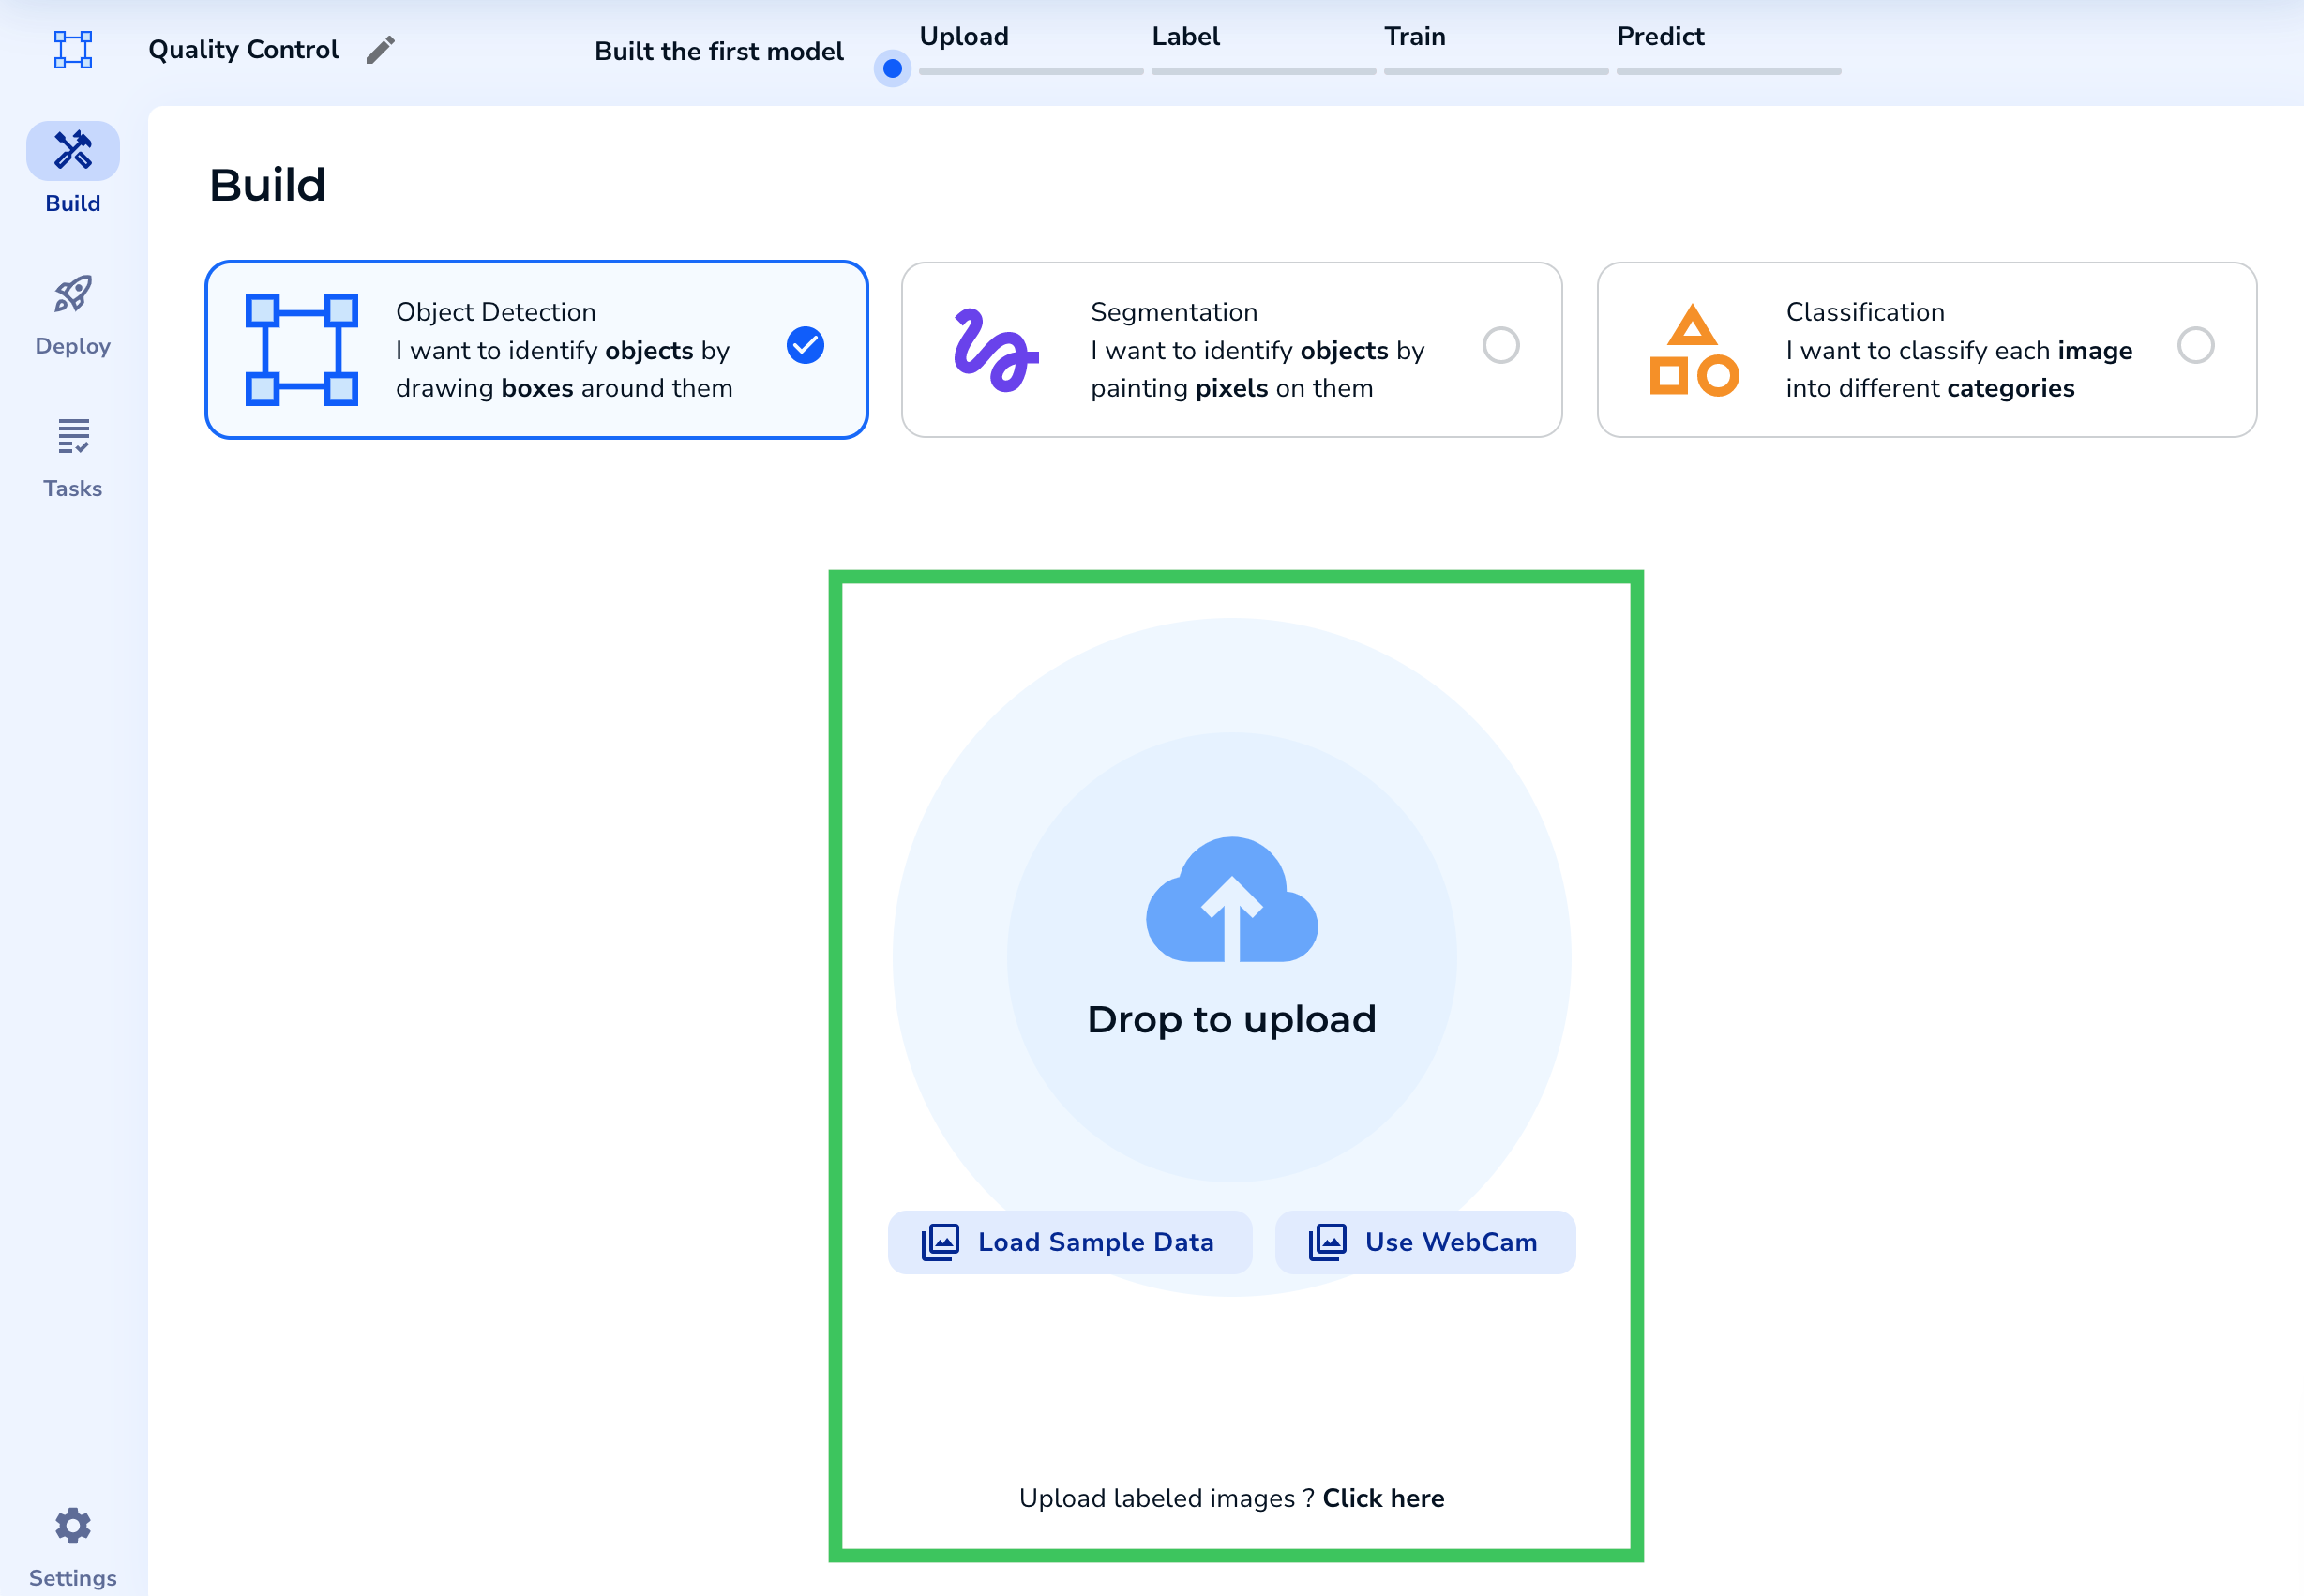Open the Settings gear icon
The image size is (2304, 1596).
(x=73, y=1525)
